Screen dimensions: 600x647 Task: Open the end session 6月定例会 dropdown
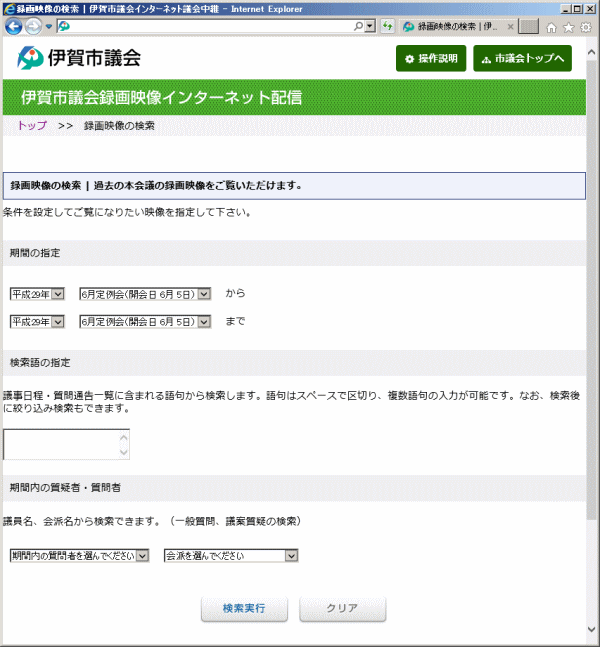tap(145, 322)
